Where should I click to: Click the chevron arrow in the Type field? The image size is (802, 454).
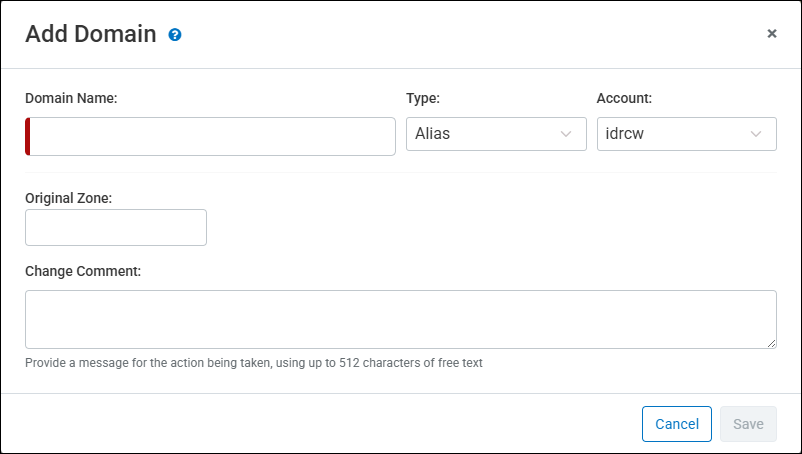coord(566,134)
